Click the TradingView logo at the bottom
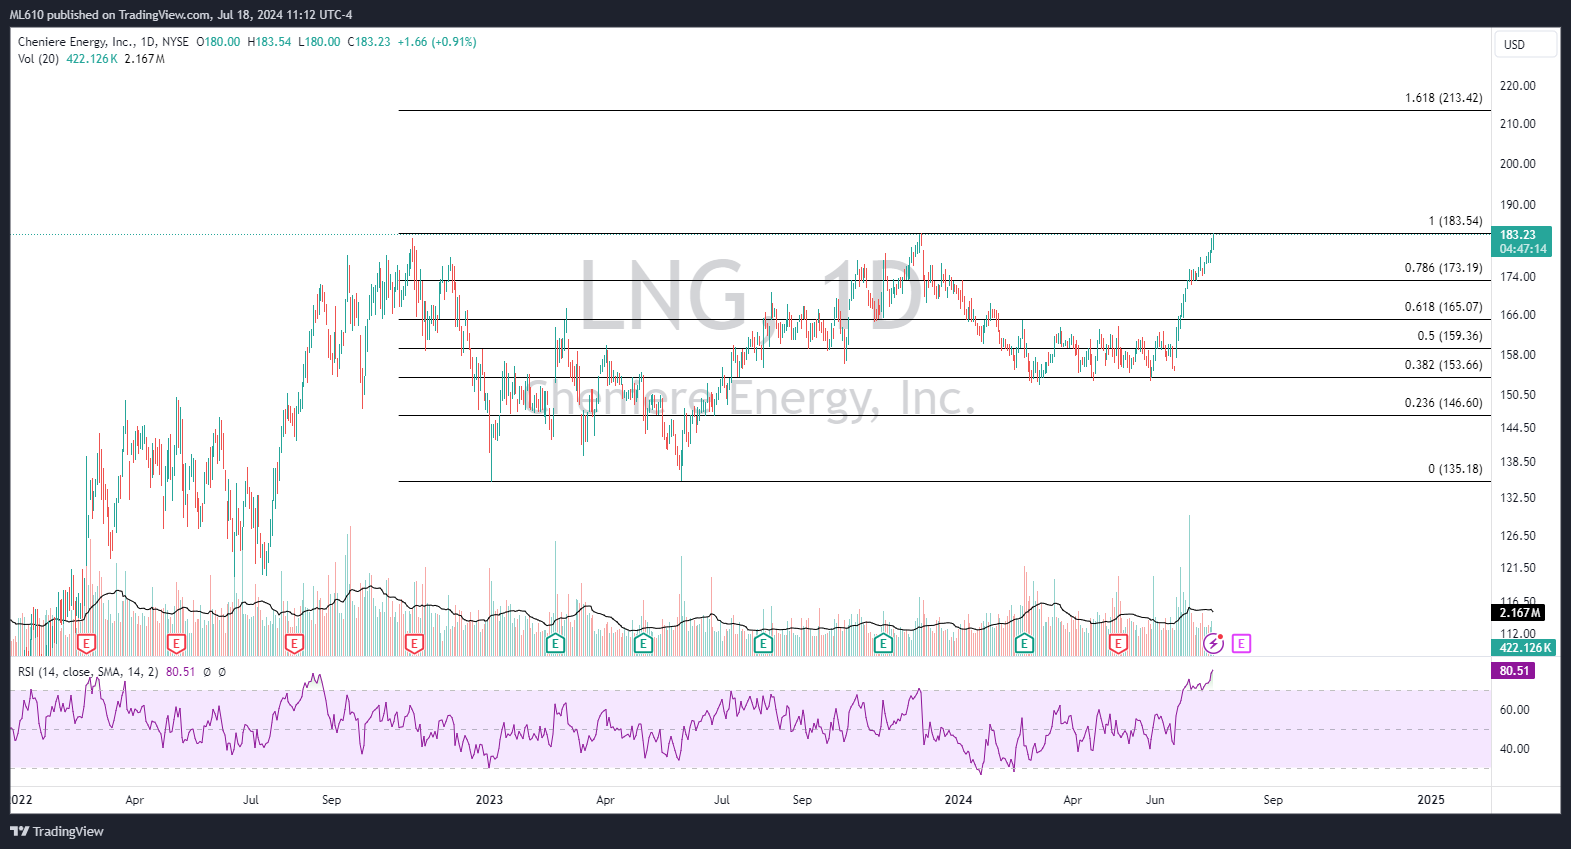This screenshot has height=849, width=1571. [x=57, y=831]
